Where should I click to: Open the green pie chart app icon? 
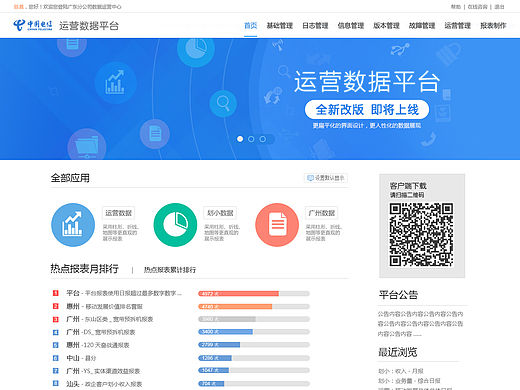(175, 225)
